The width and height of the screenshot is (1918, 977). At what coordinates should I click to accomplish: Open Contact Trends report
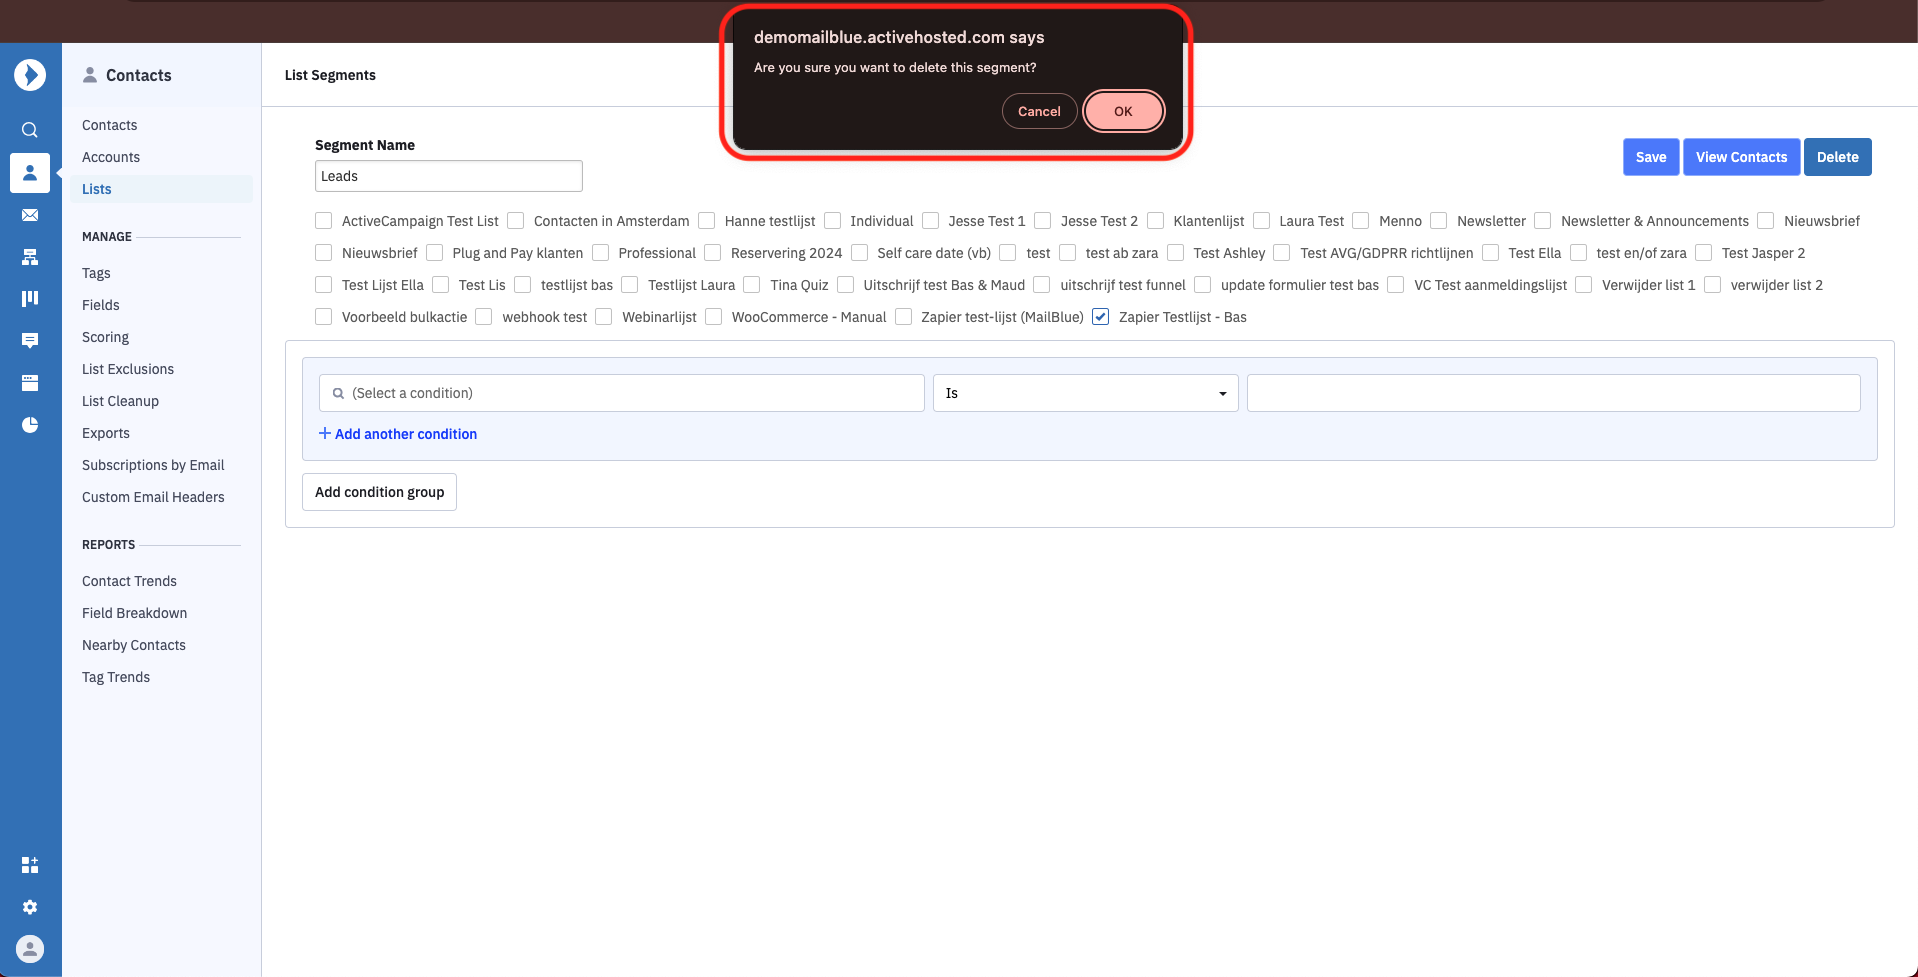[129, 581]
